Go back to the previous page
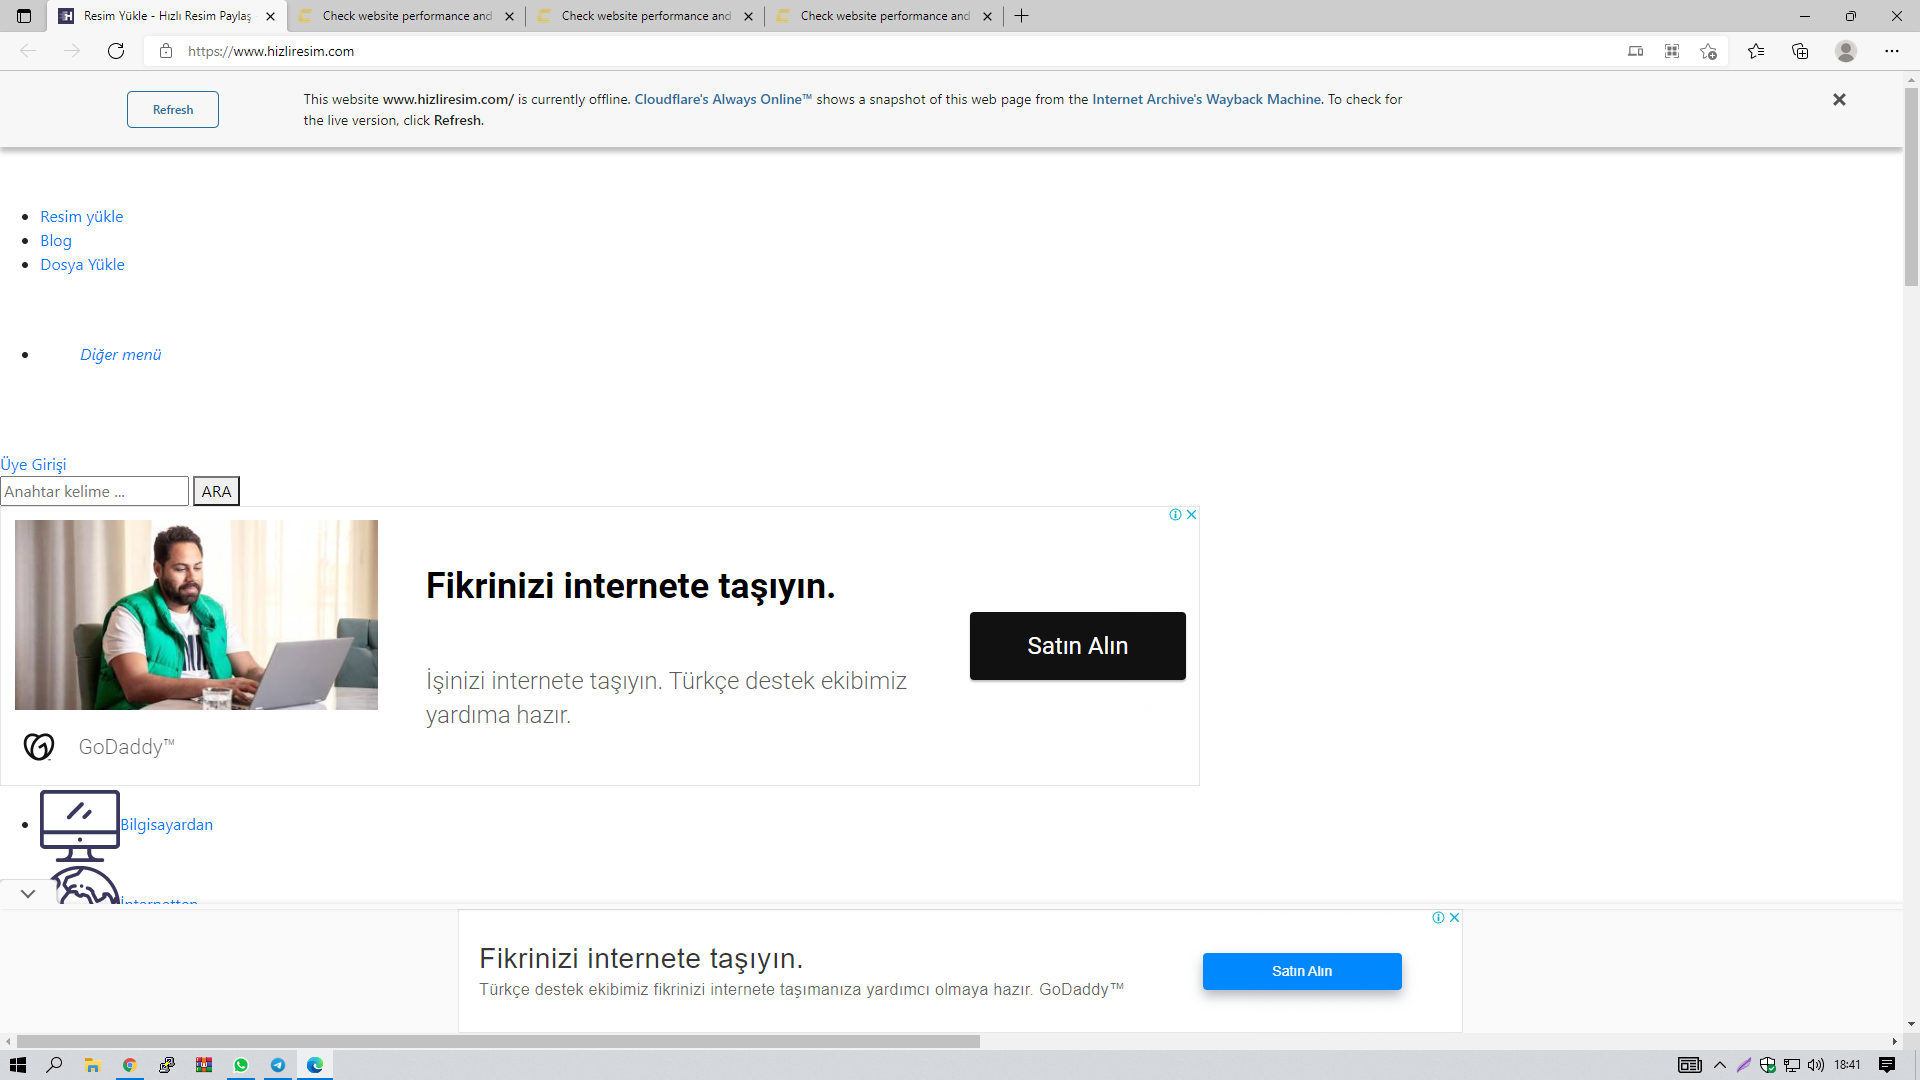1920x1080 pixels. click(28, 51)
